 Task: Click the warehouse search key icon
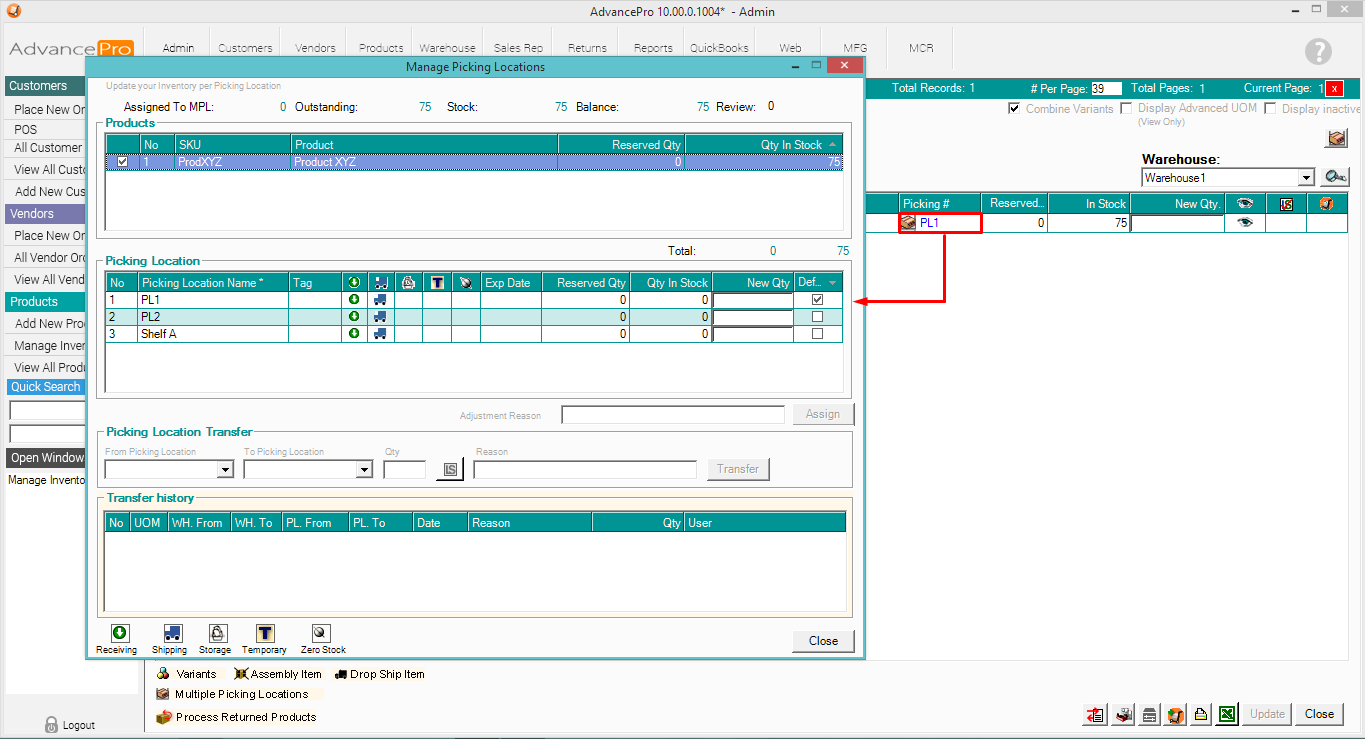[1335, 177]
